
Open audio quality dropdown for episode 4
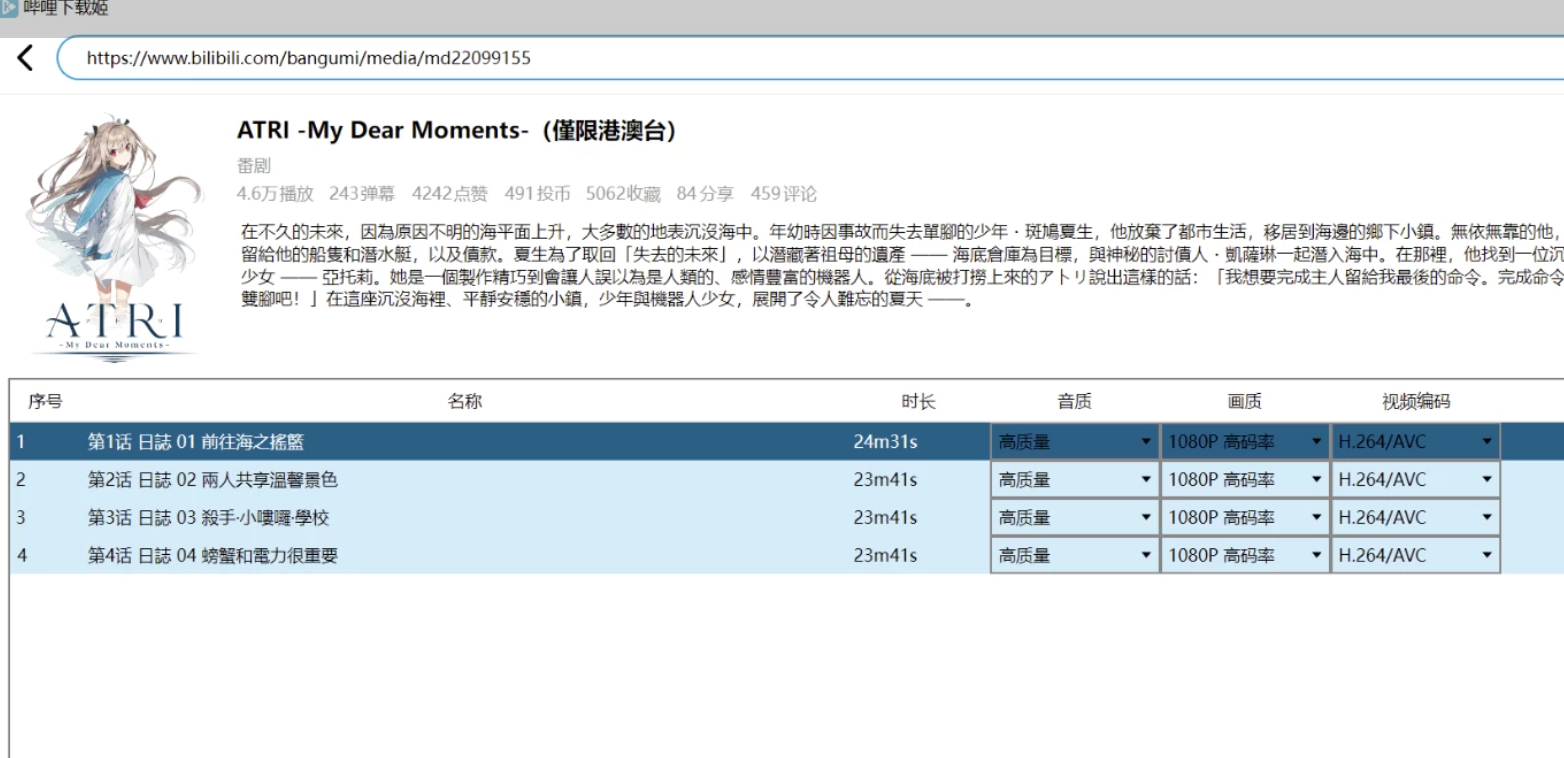1075,556
